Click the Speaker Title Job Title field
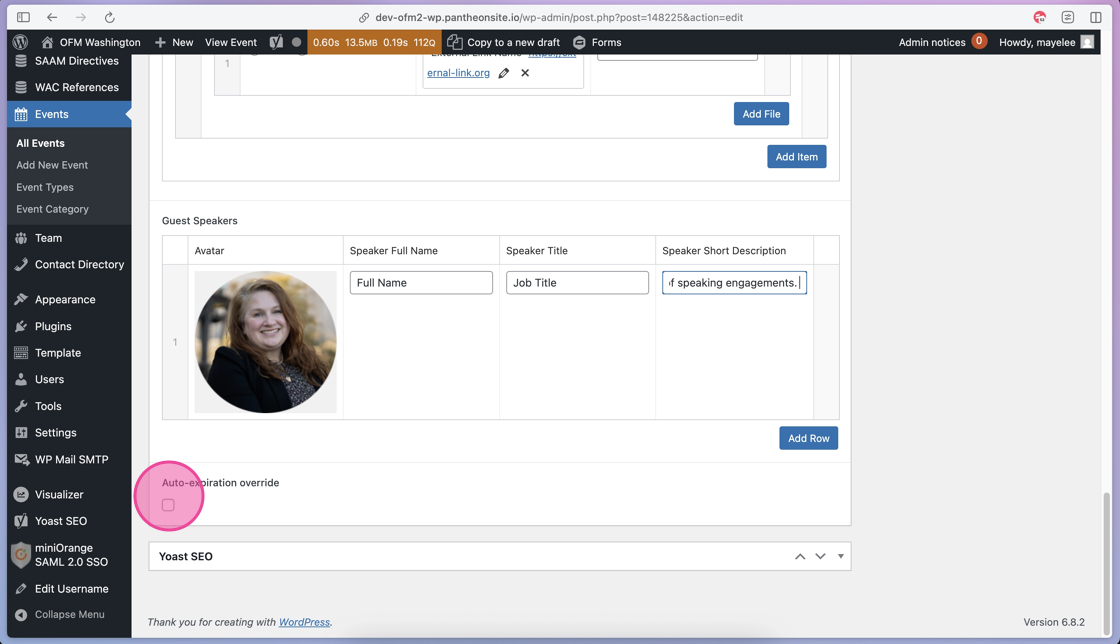This screenshot has height=644, width=1120. click(x=577, y=283)
